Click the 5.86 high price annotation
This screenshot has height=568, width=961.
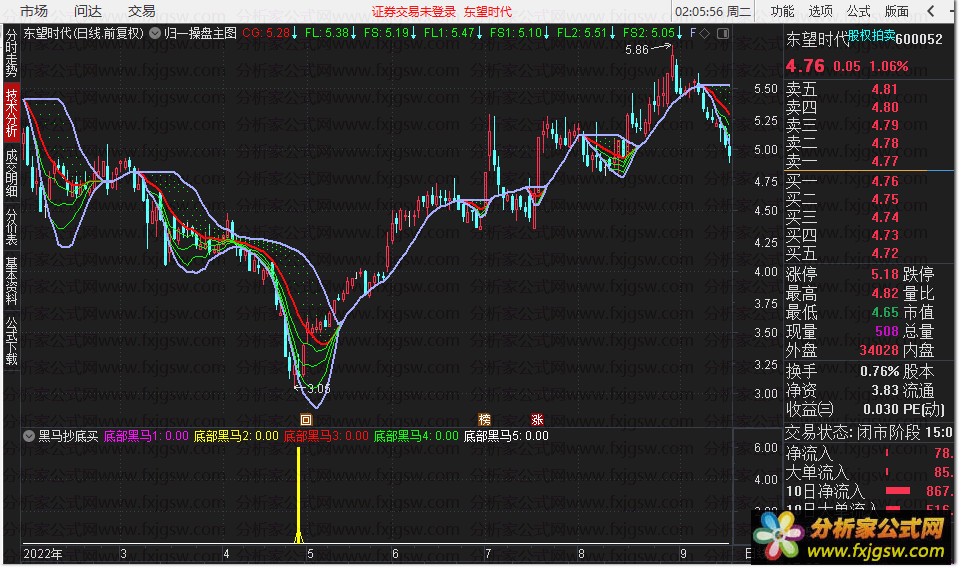tap(637, 50)
